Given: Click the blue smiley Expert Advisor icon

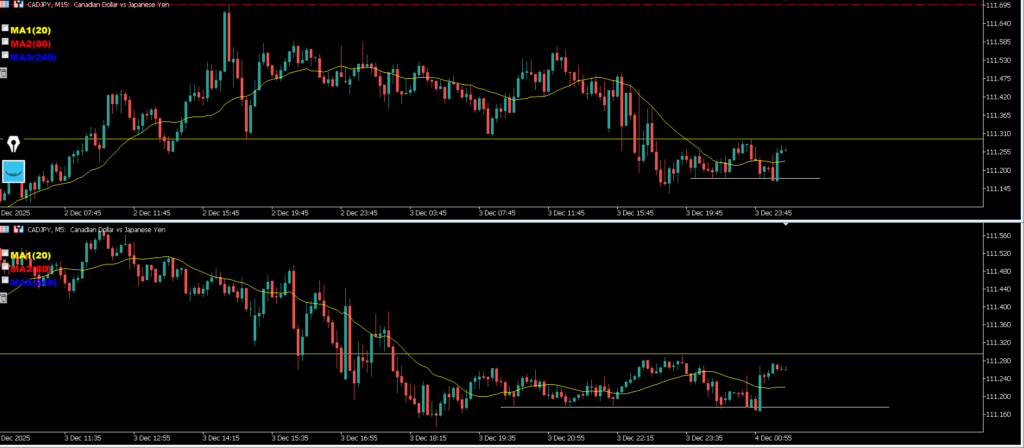Looking at the screenshot, I should (14, 171).
